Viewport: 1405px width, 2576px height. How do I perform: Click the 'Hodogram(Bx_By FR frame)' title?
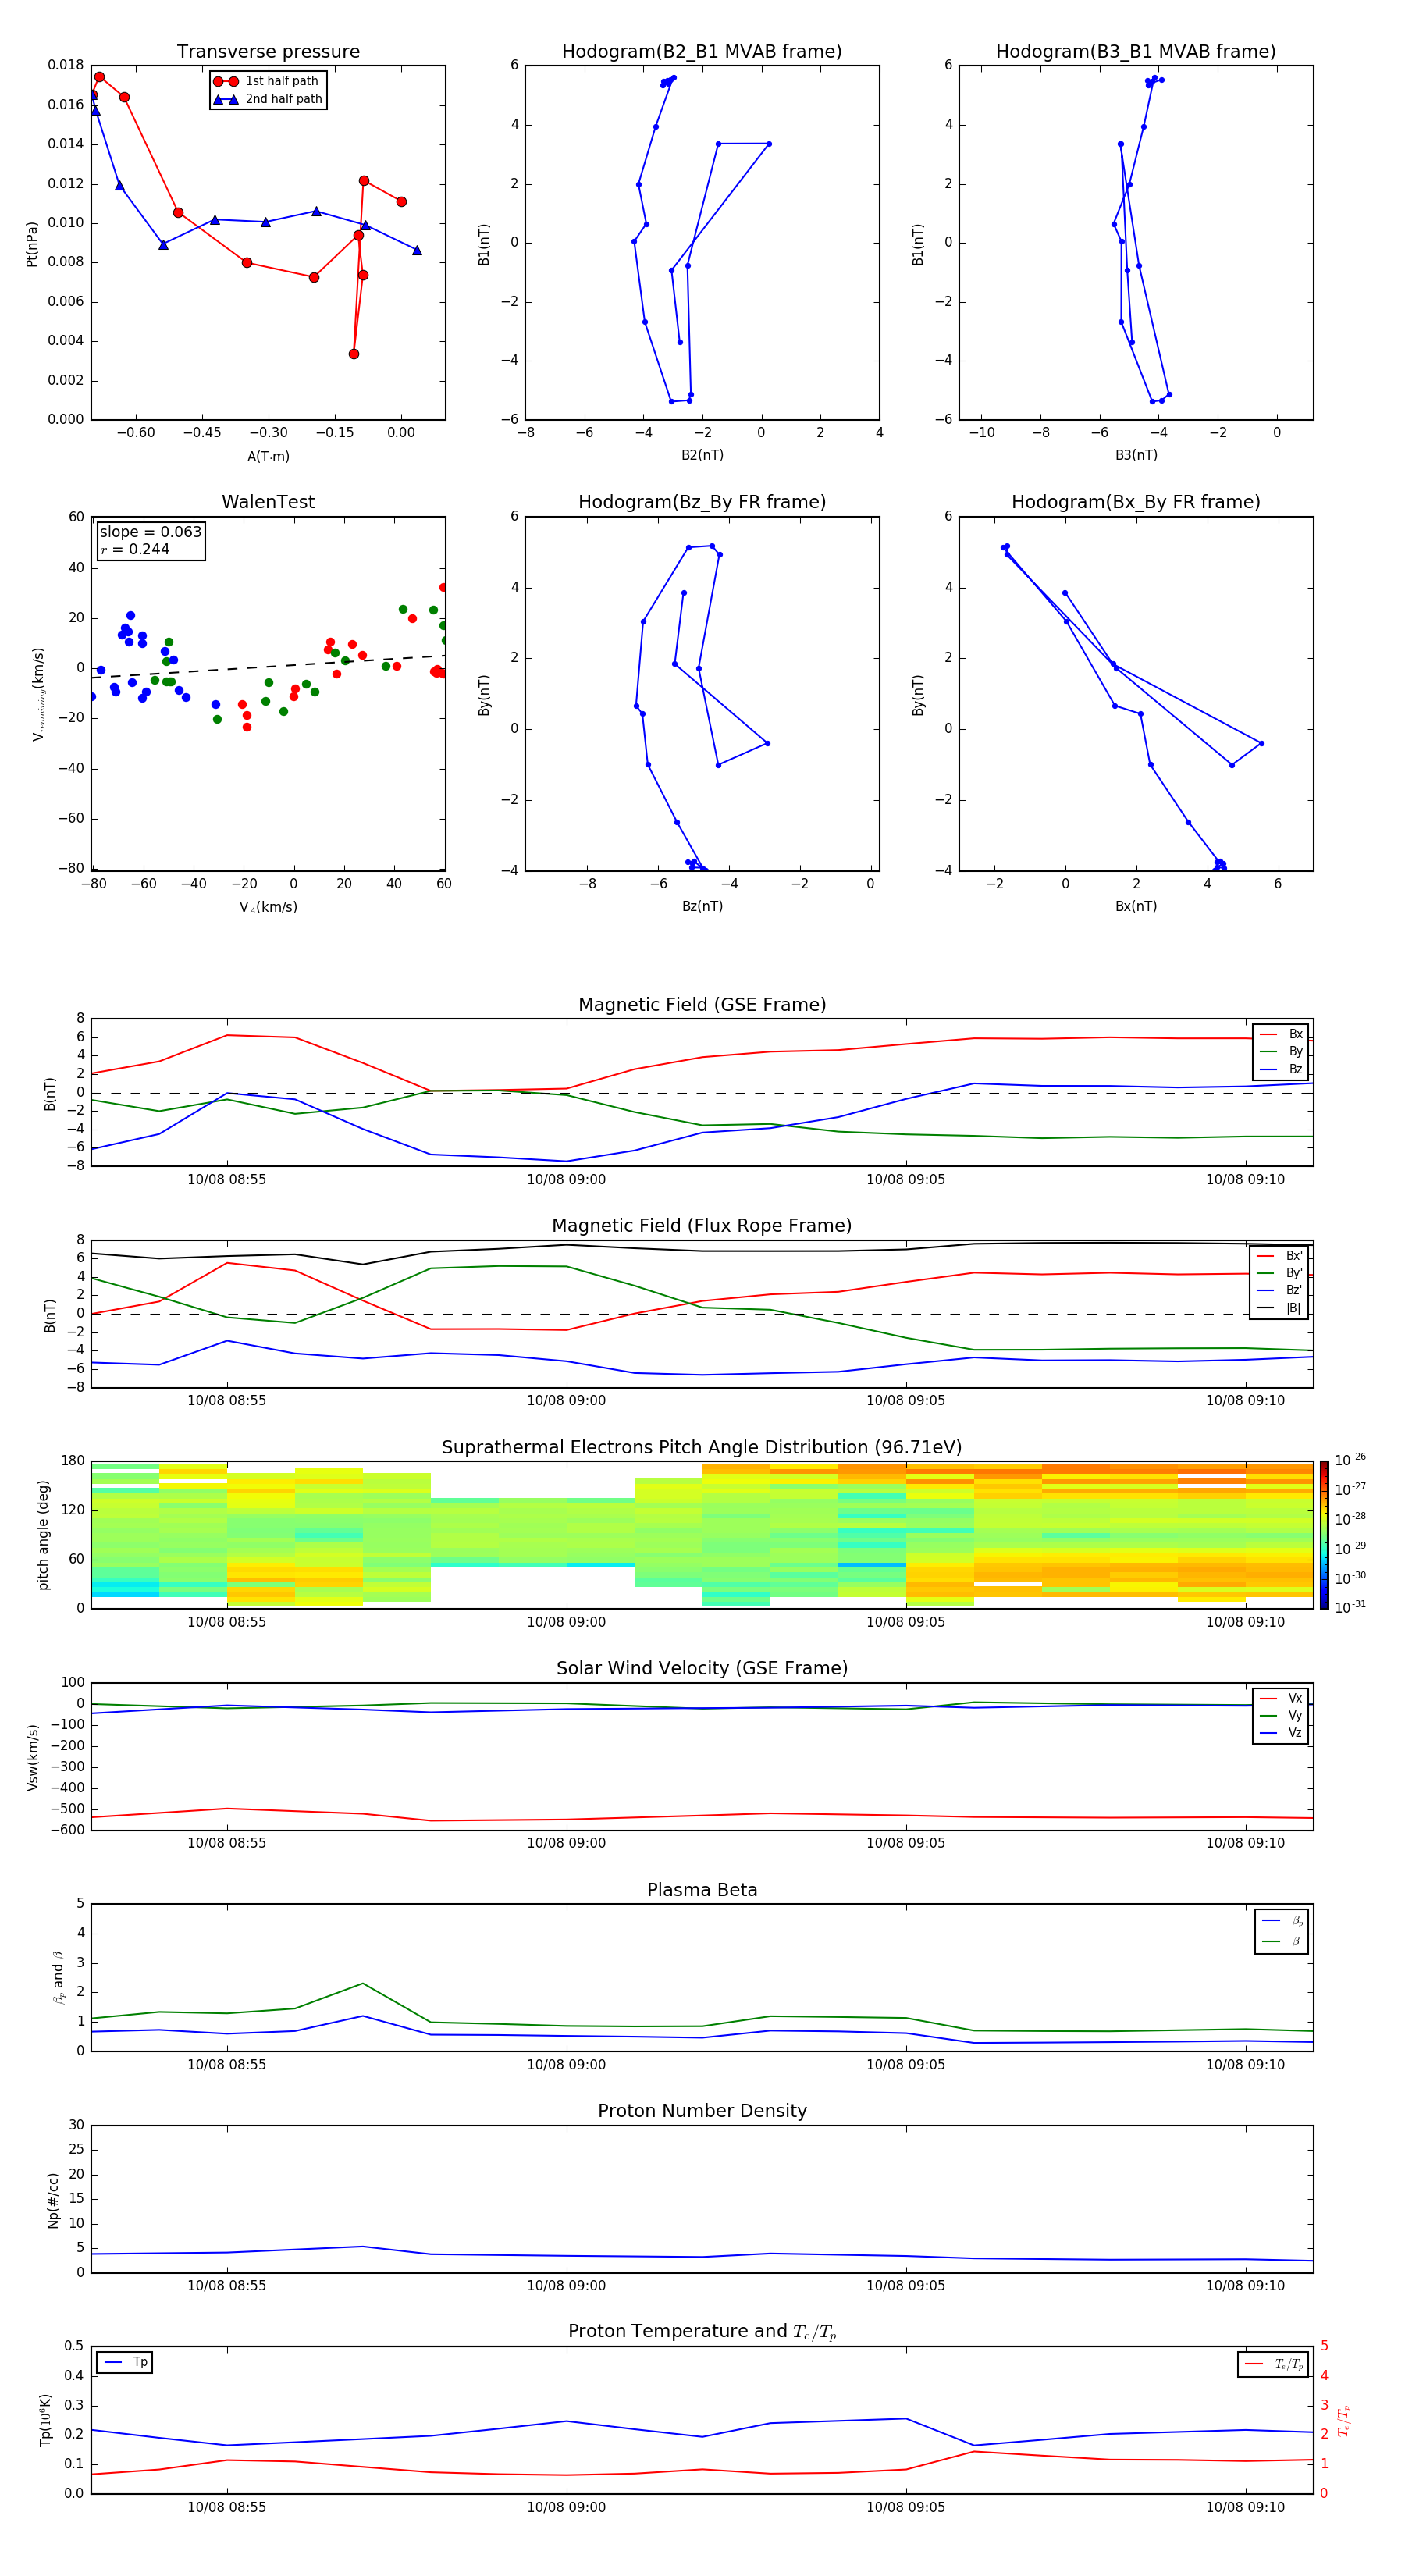1136,502
